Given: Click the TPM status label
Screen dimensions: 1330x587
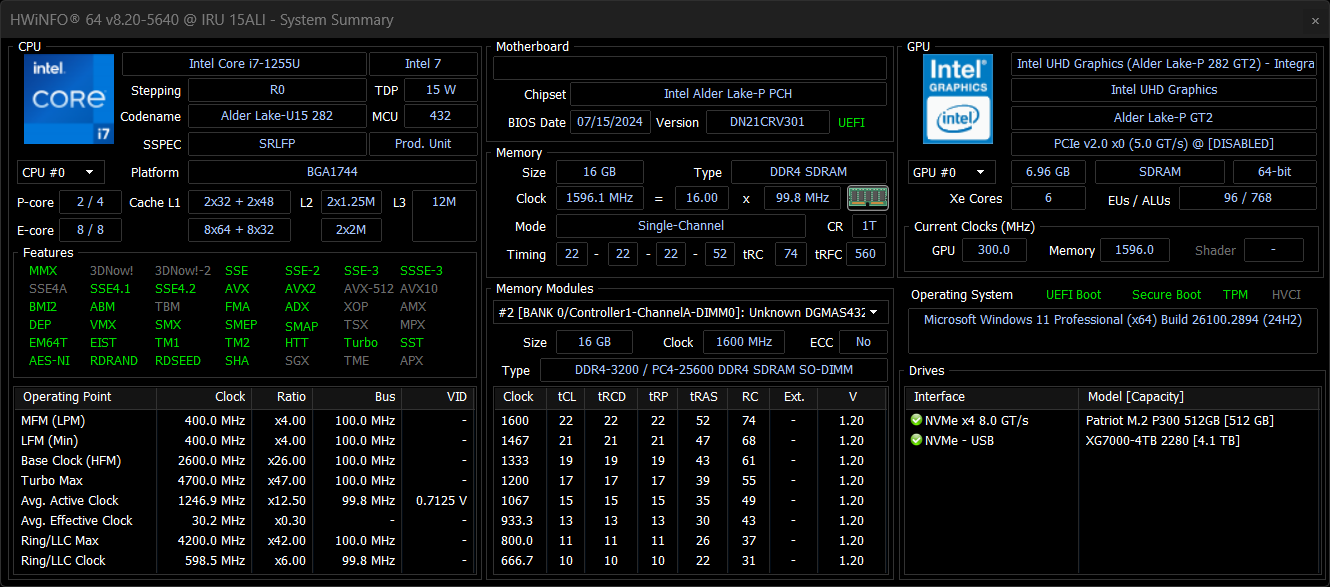Looking at the screenshot, I should (1235, 294).
